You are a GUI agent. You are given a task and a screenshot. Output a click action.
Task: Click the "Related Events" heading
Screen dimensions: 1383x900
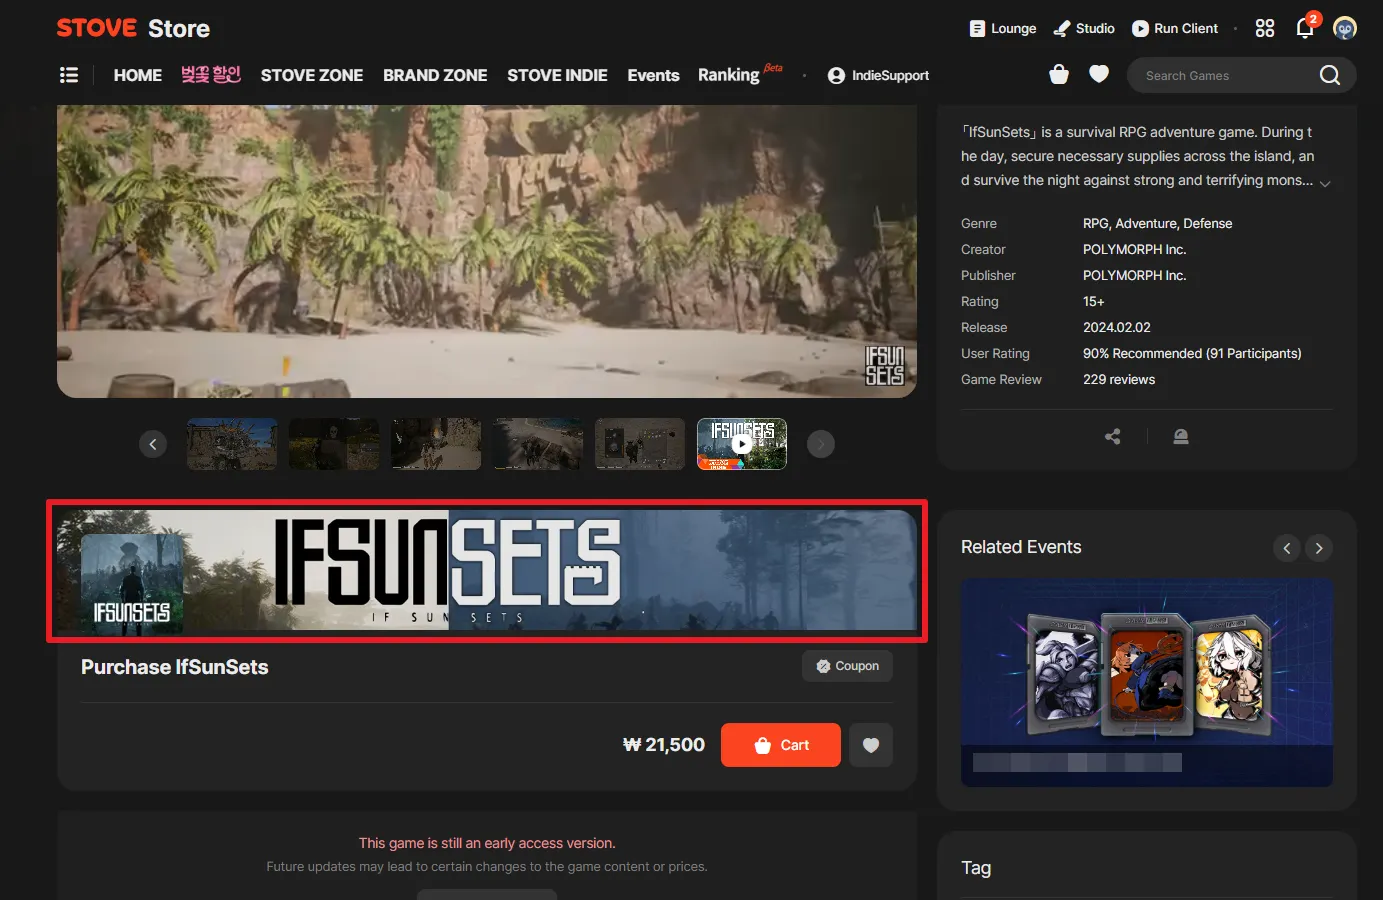[x=1021, y=547]
